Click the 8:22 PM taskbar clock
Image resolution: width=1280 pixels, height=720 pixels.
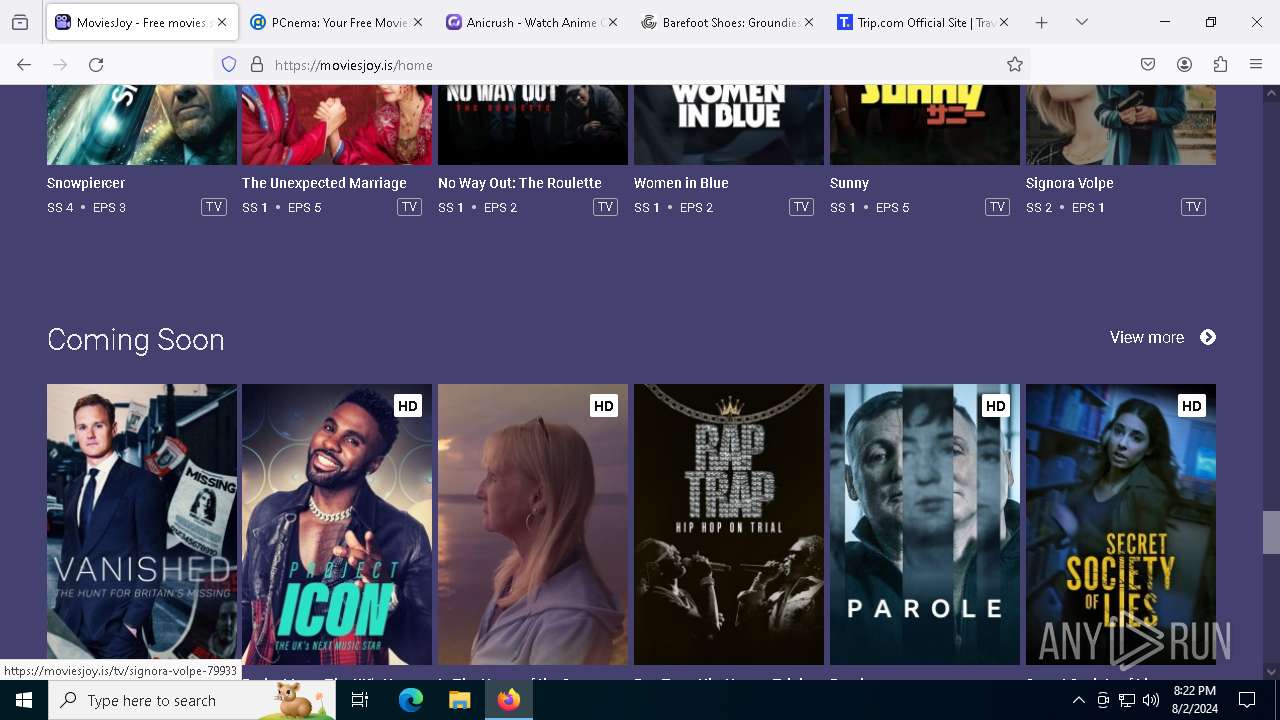pyautogui.click(x=1195, y=700)
